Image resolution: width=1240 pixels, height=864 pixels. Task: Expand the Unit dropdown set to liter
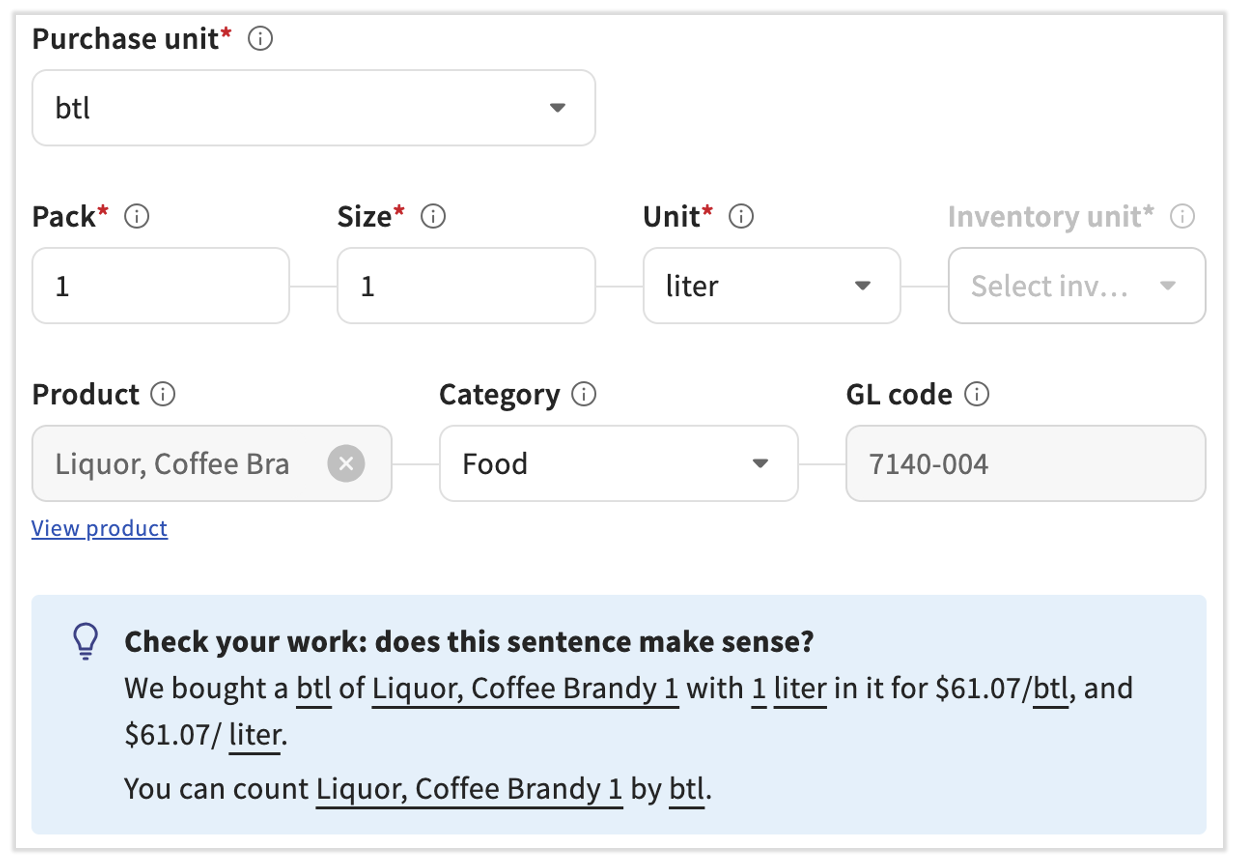[770, 286]
